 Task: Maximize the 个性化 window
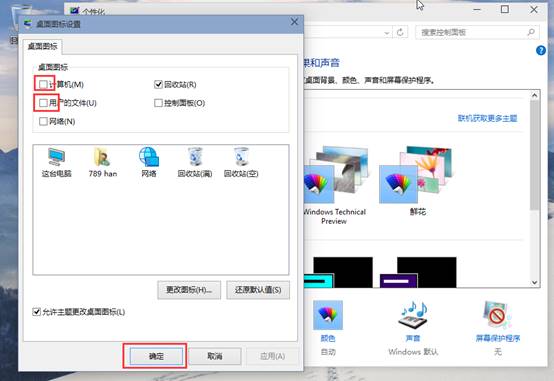pyautogui.click(x=505, y=10)
